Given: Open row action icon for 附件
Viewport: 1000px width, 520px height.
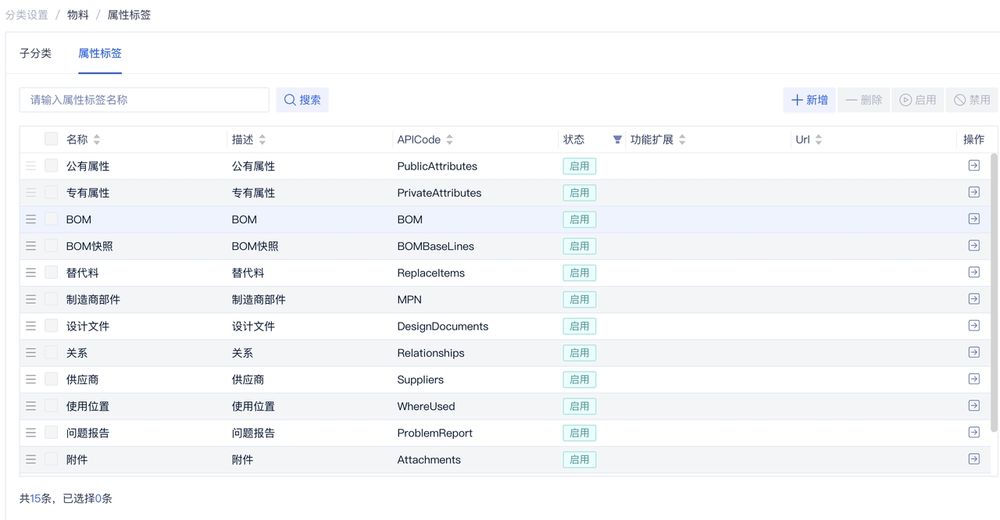Looking at the screenshot, I should tap(973, 459).
